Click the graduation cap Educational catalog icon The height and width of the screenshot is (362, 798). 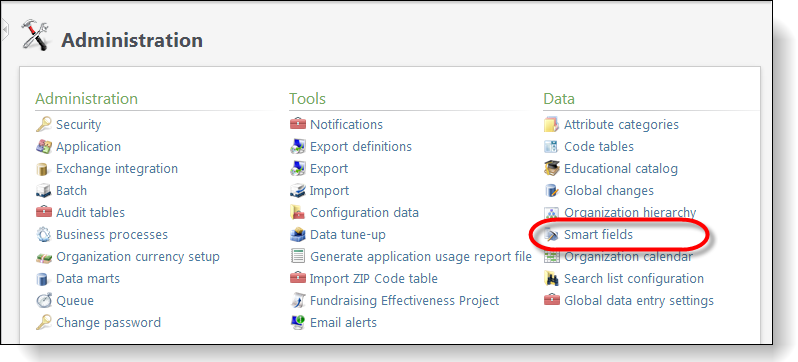[x=552, y=168]
